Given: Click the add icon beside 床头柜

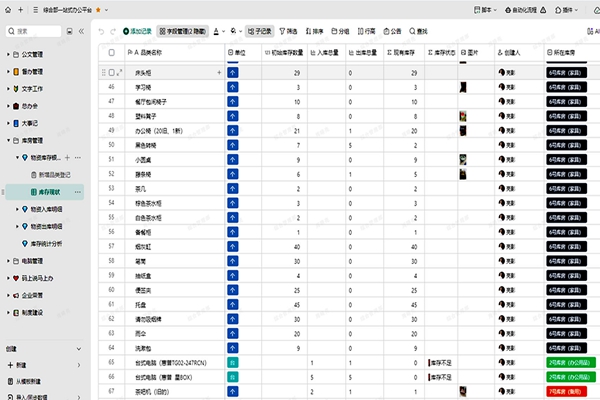Looking at the screenshot, I should click(219, 73).
